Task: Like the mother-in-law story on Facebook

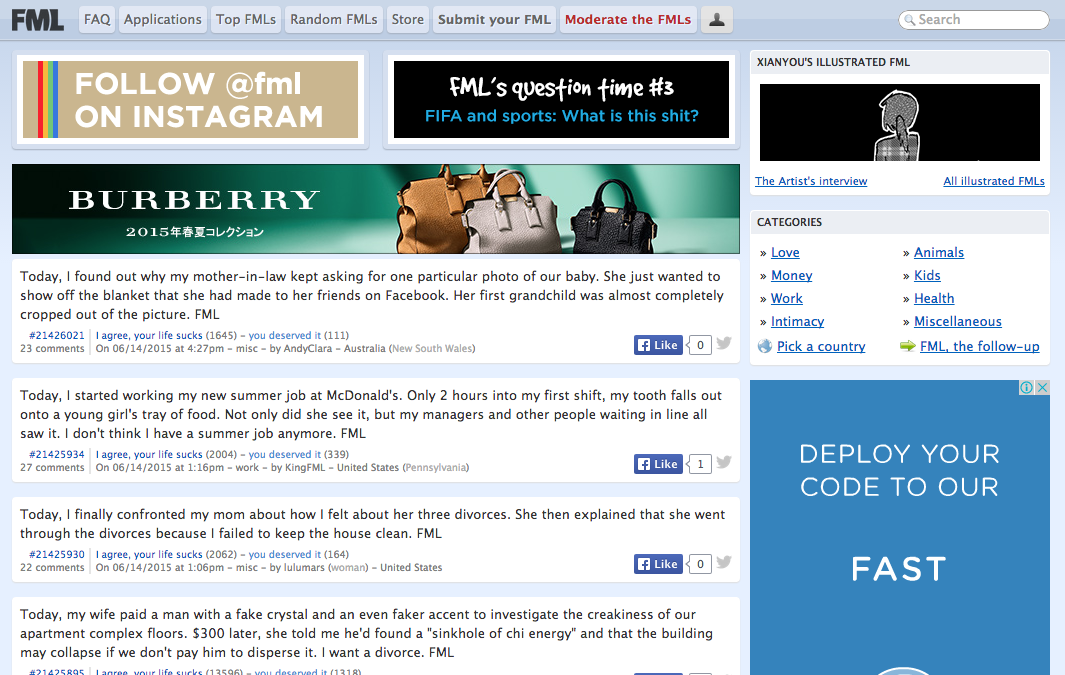Action: click(x=658, y=345)
